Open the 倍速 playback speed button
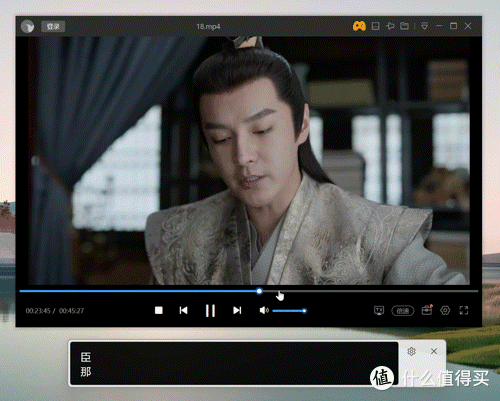This screenshot has height=401, width=500. [403, 311]
